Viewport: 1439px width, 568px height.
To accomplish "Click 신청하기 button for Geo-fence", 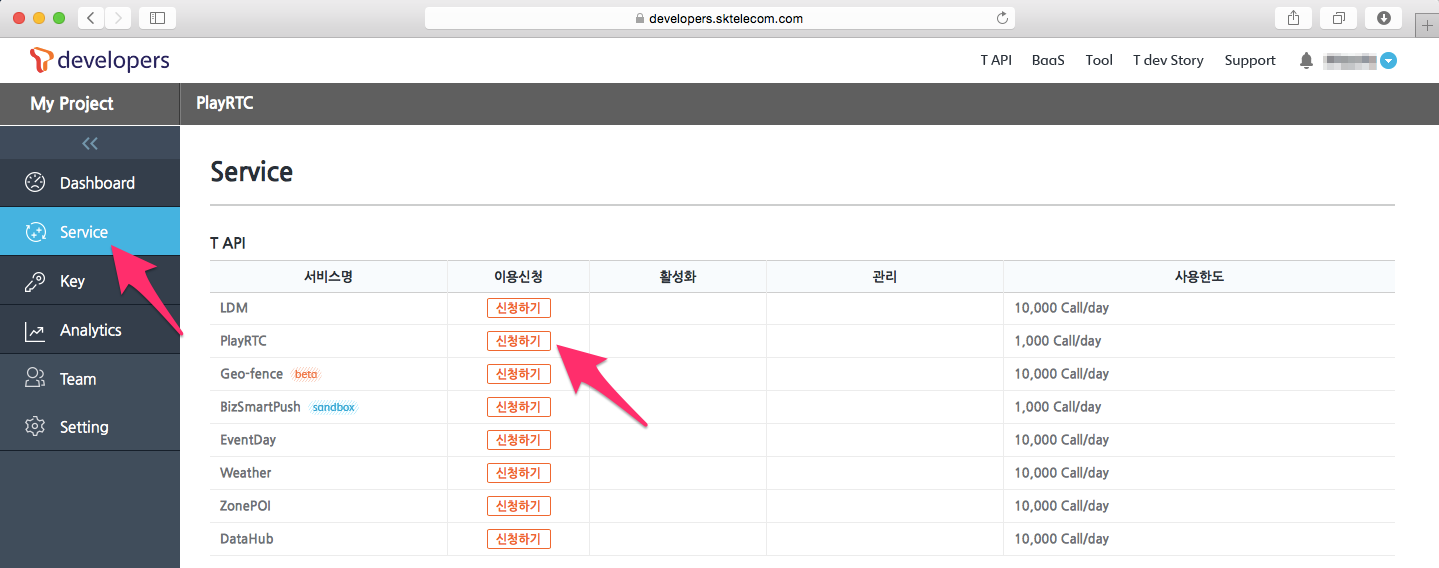I will coord(518,374).
